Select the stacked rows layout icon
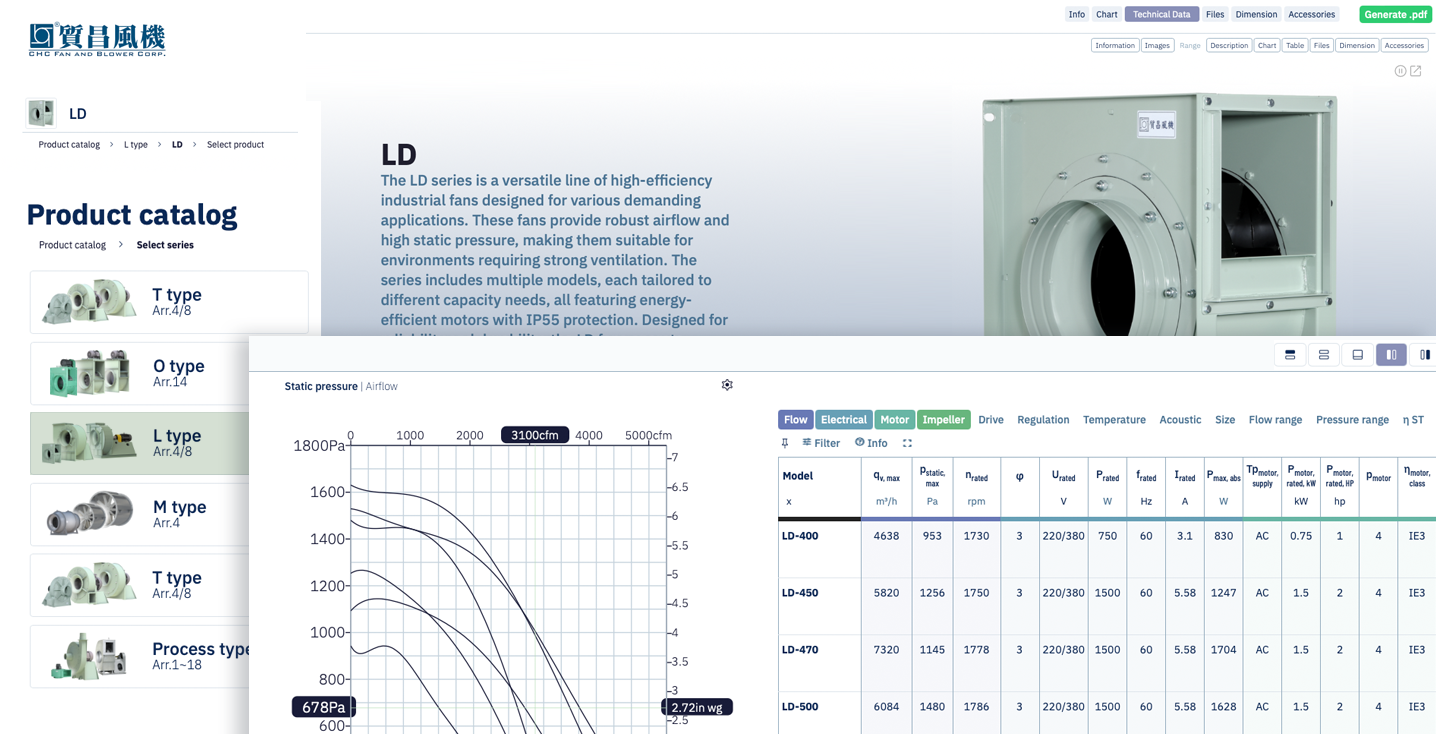The width and height of the screenshot is (1436, 734). (x=1324, y=355)
